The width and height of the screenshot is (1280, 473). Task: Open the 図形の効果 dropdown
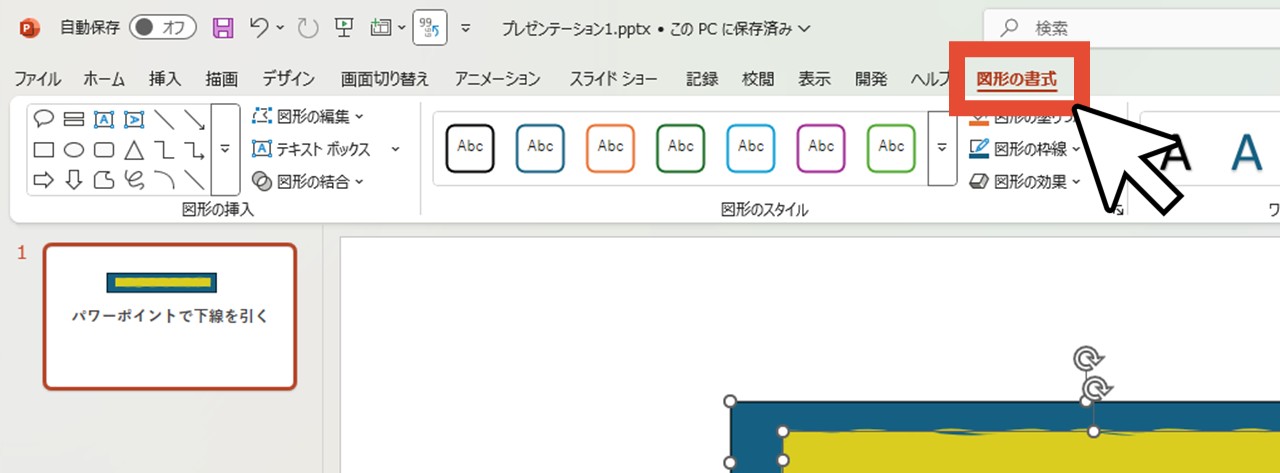click(1025, 182)
